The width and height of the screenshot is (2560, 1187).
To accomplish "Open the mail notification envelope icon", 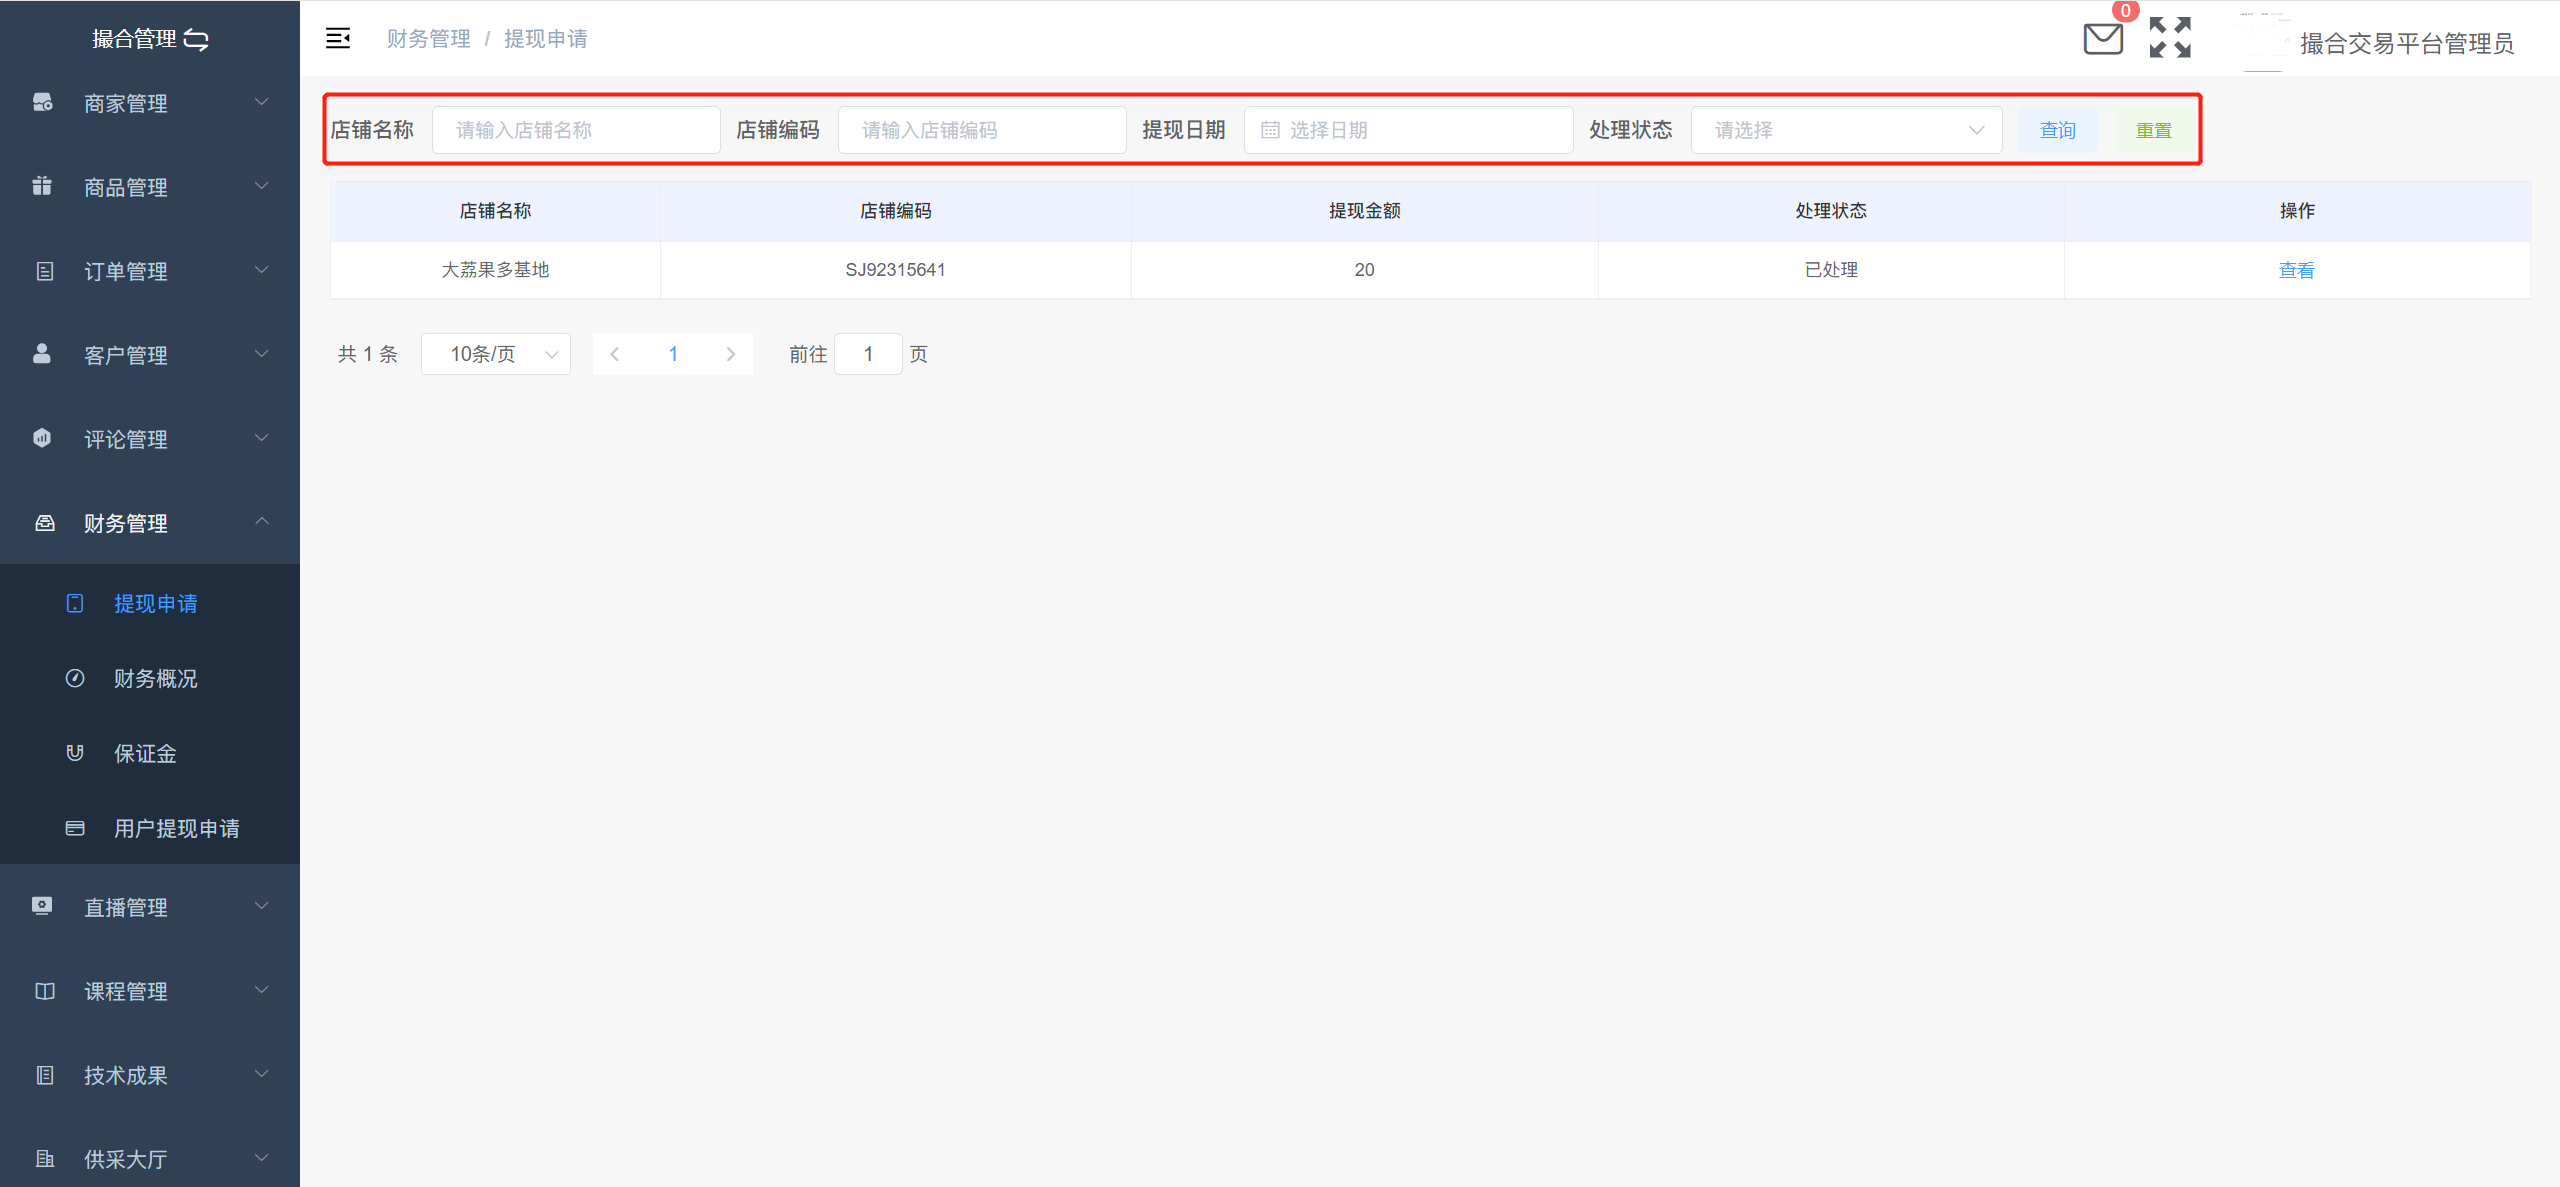I will click(2103, 39).
